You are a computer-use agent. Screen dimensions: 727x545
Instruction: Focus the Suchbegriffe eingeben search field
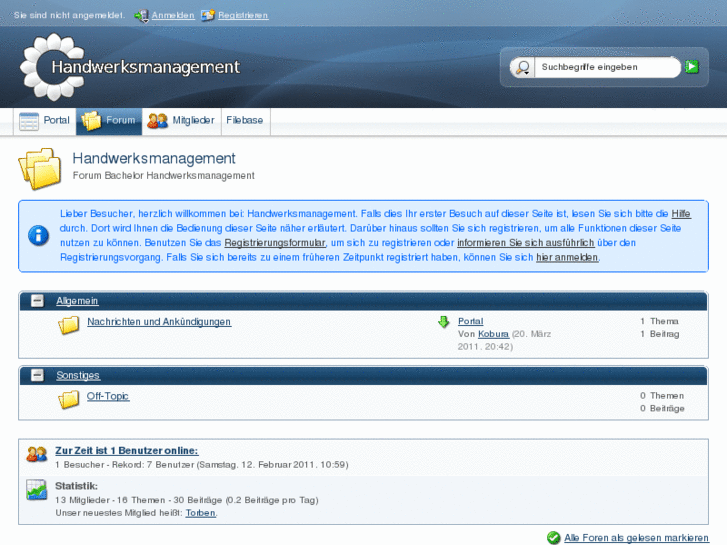pyautogui.click(x=607, y=67)
